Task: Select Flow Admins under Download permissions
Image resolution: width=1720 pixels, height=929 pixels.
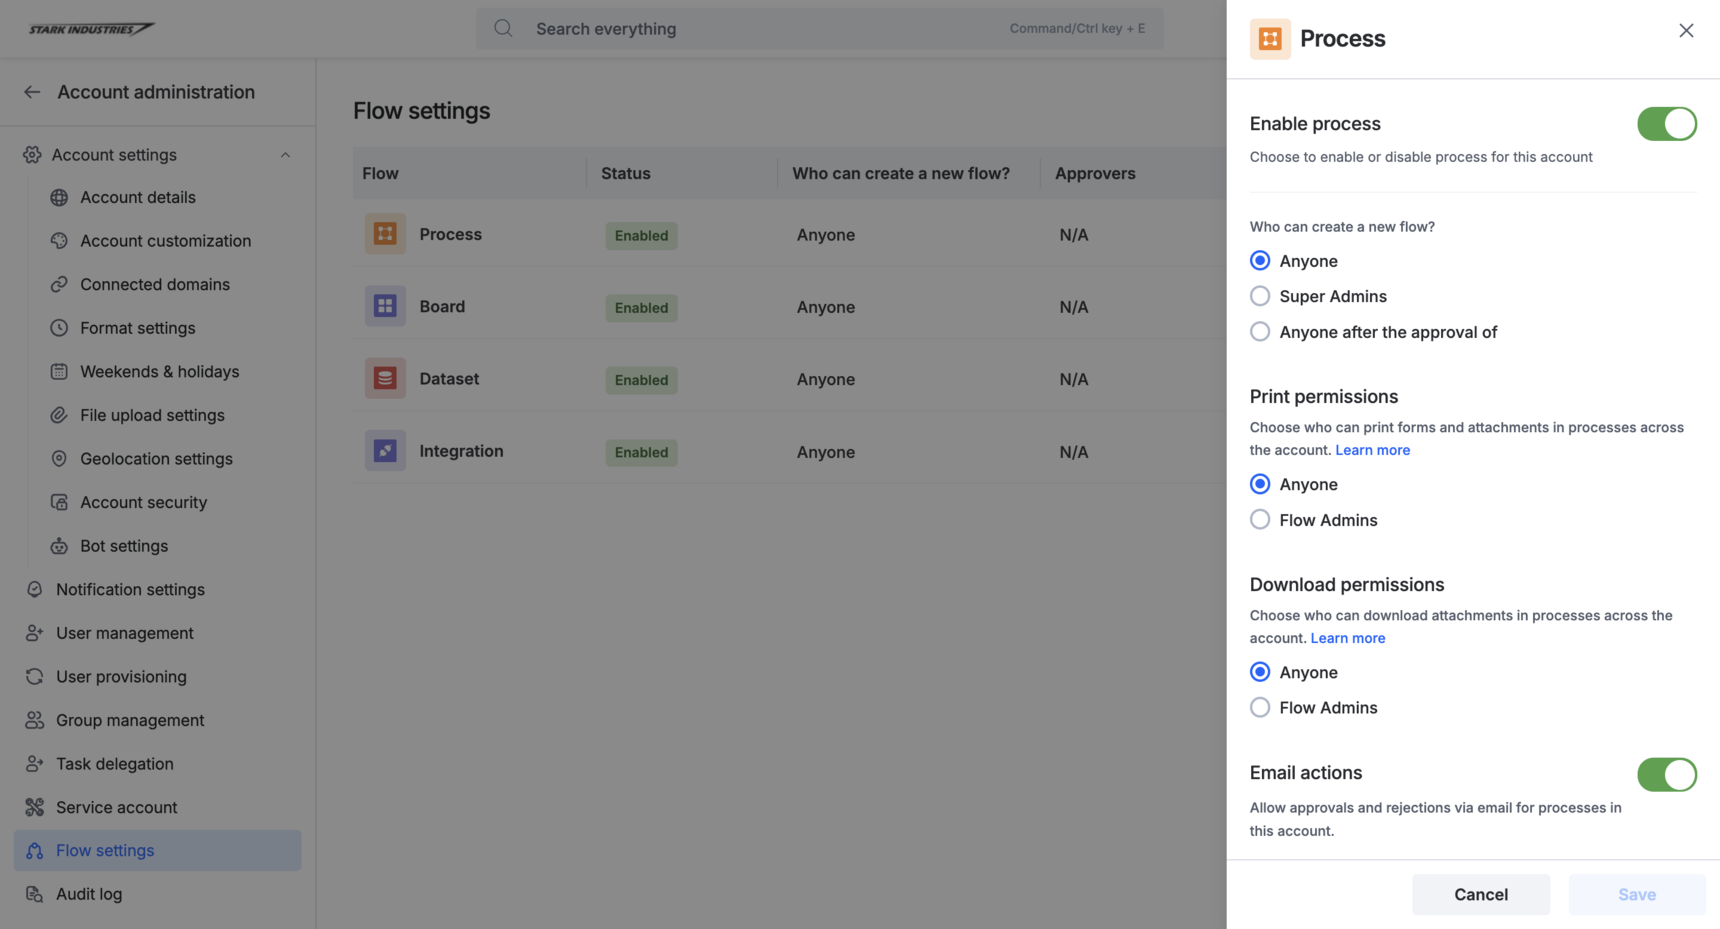Action: 1260,708
